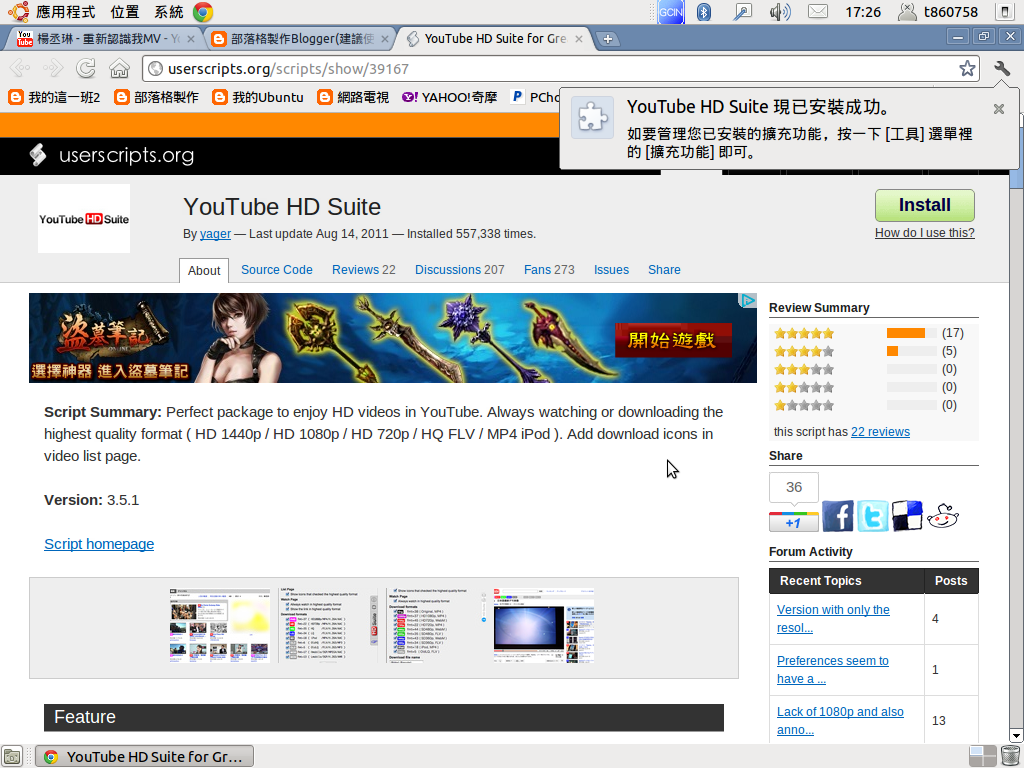Open the volume control in top panel

780,12
